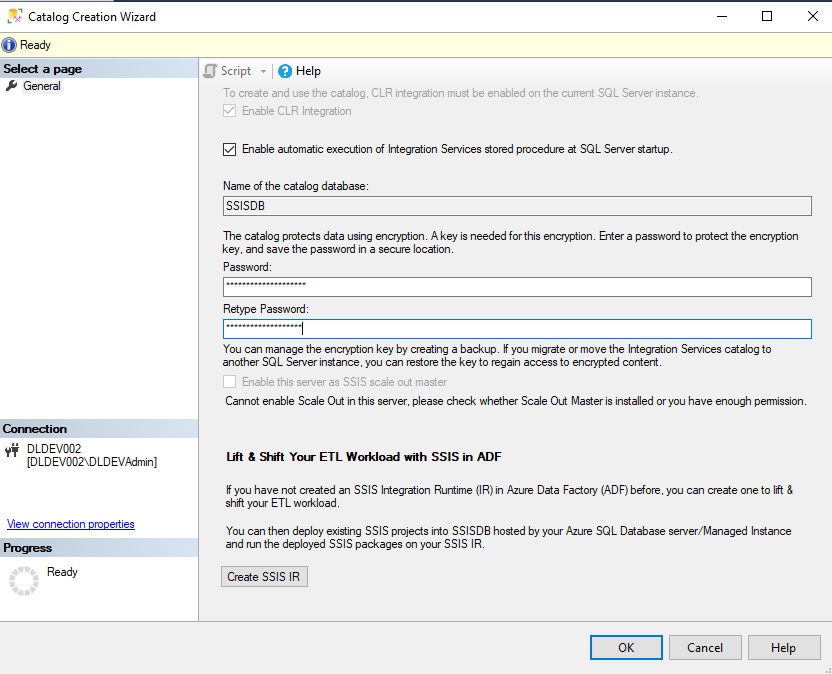Click the Ready info icon in status bar
This screenshot has width=832, height=674.
click(x=9, y=45)
